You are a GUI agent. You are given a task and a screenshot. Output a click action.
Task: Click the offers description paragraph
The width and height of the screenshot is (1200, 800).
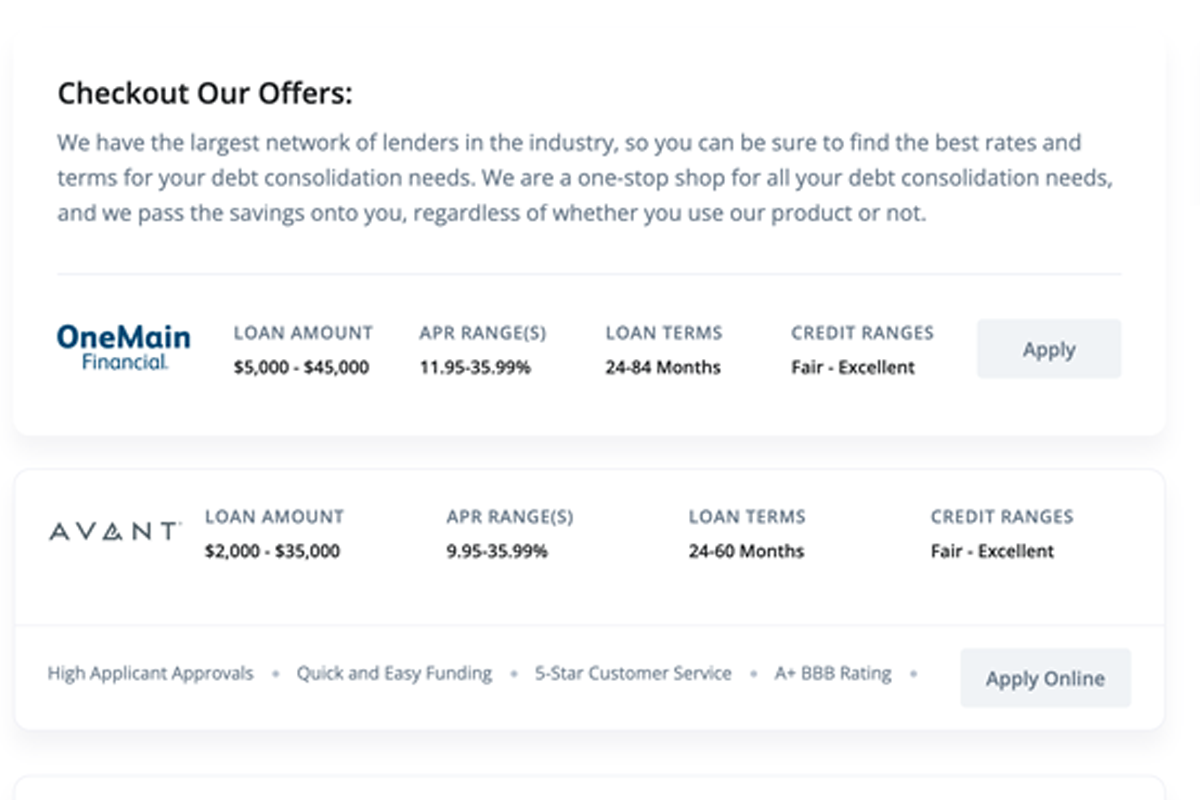coord(585,178)
